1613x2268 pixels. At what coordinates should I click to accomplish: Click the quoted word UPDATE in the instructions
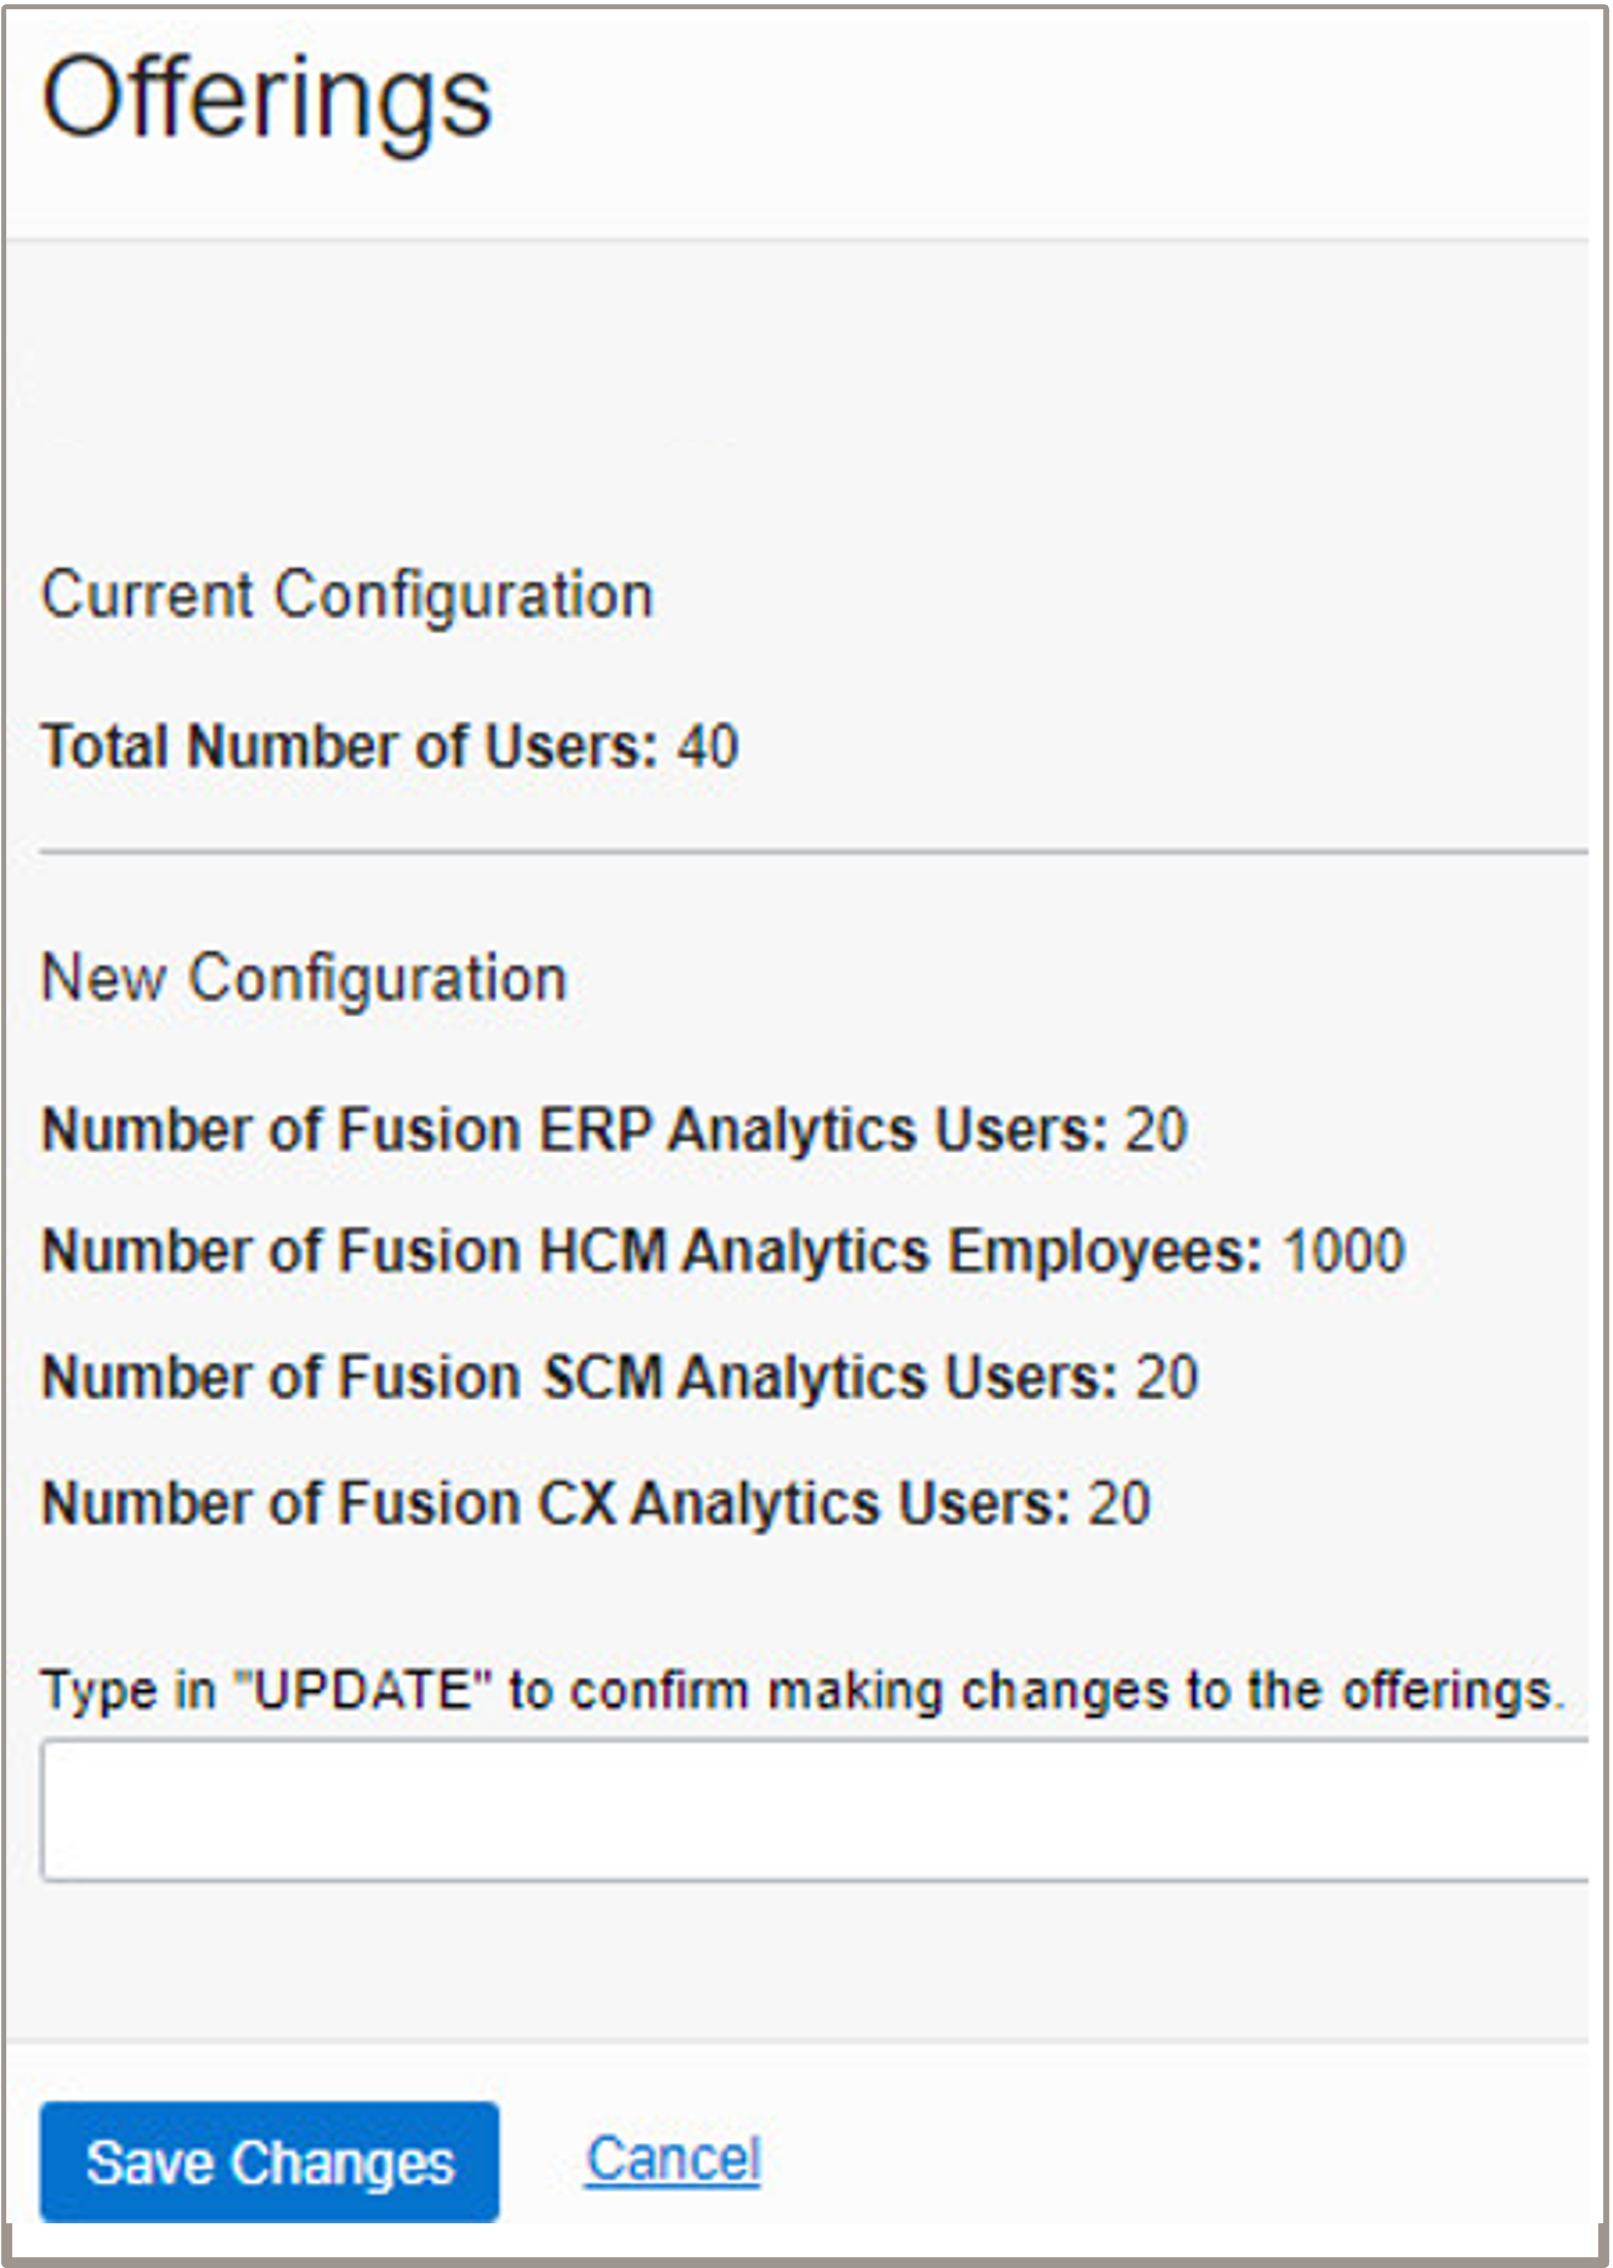click(364, 1691)
